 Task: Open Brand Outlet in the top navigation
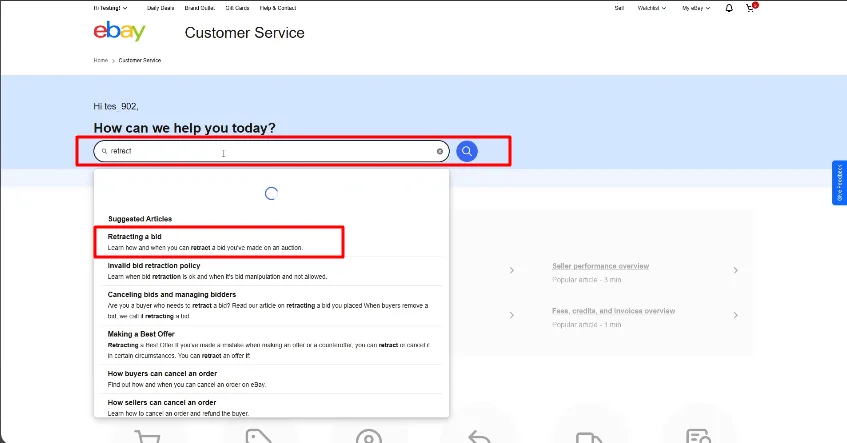199,8
